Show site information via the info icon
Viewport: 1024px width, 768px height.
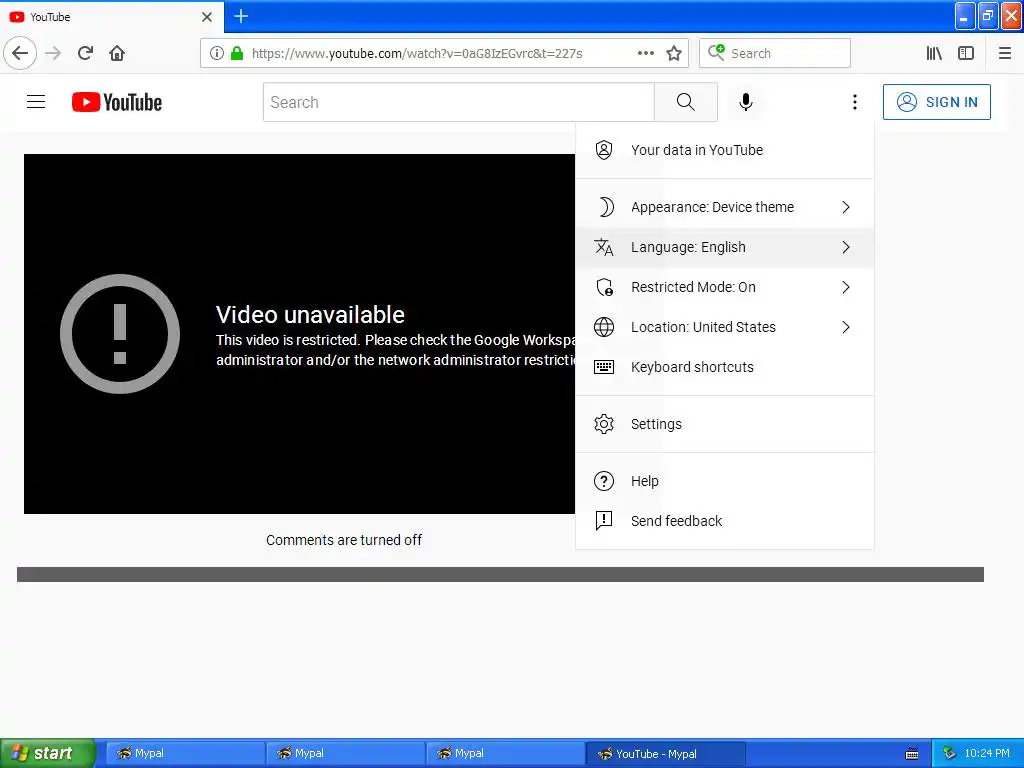[217, 53]
